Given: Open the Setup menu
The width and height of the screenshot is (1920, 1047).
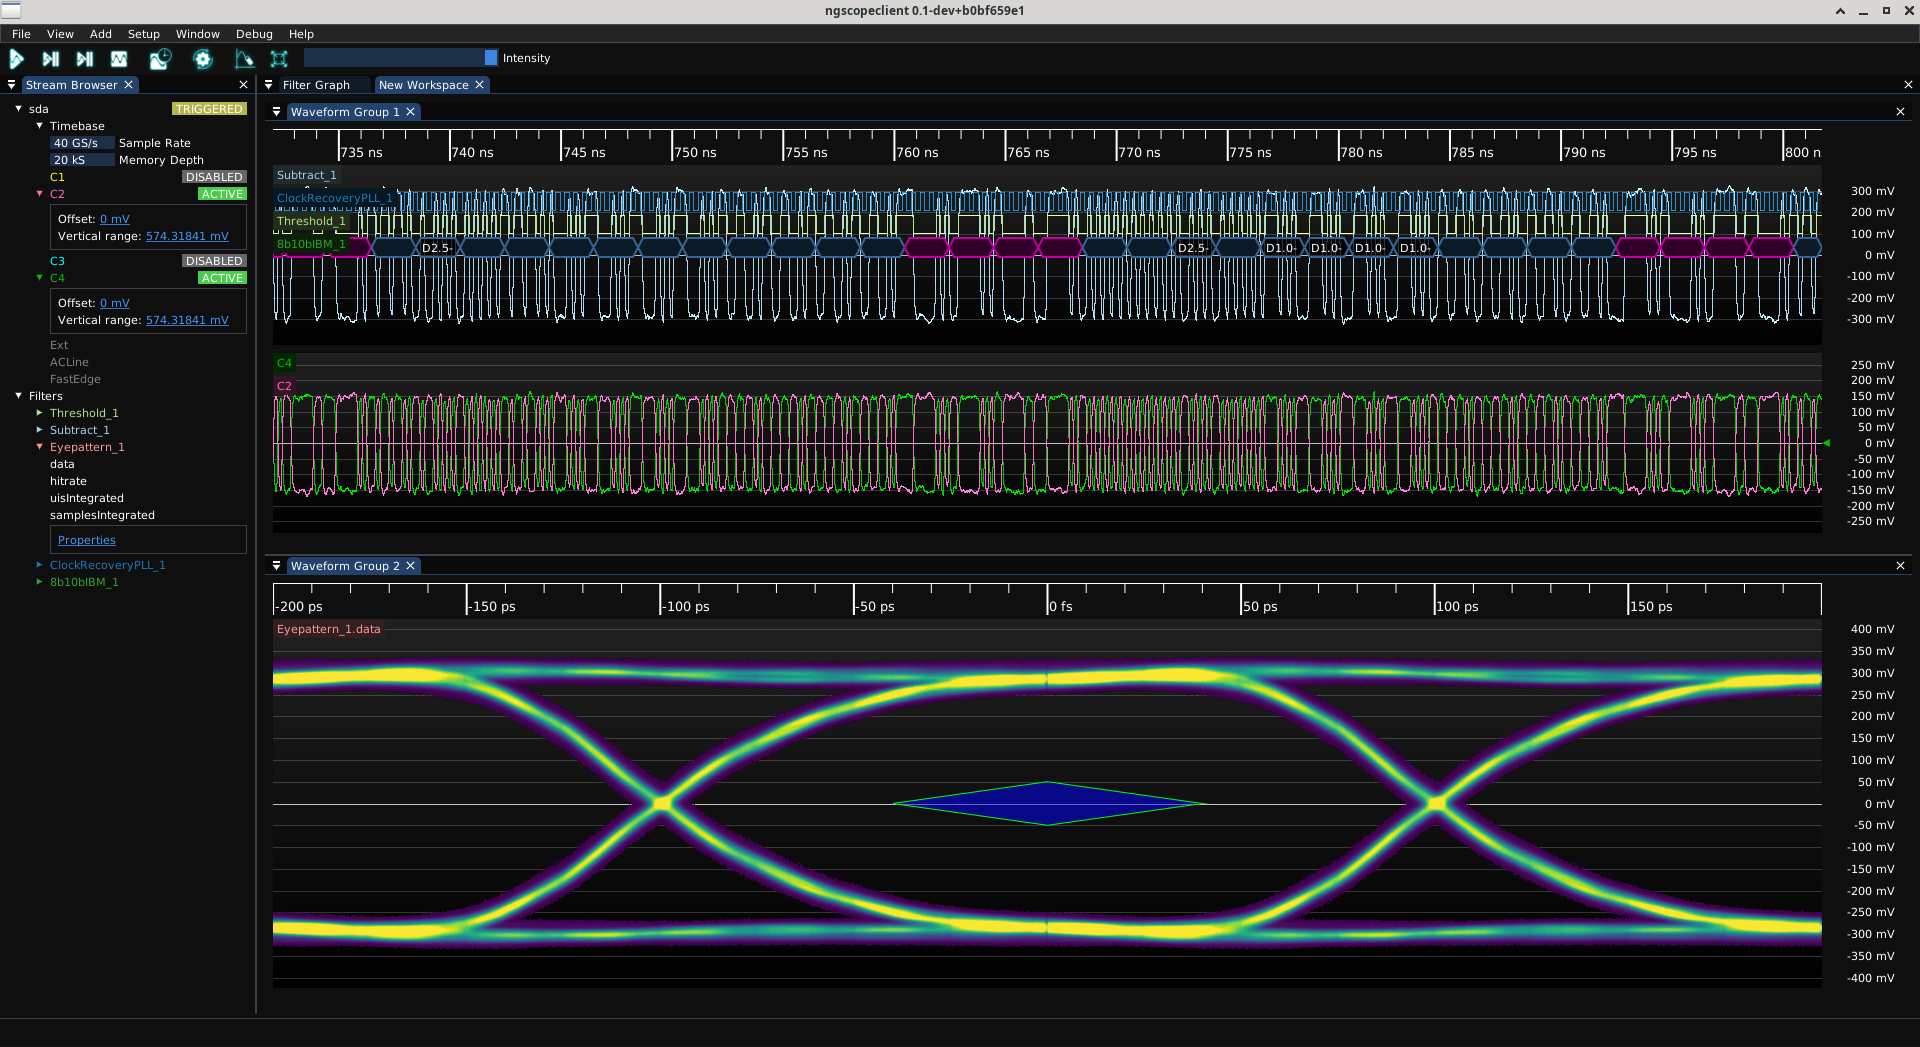Looking at the screenshot, I should click(144, 34).
